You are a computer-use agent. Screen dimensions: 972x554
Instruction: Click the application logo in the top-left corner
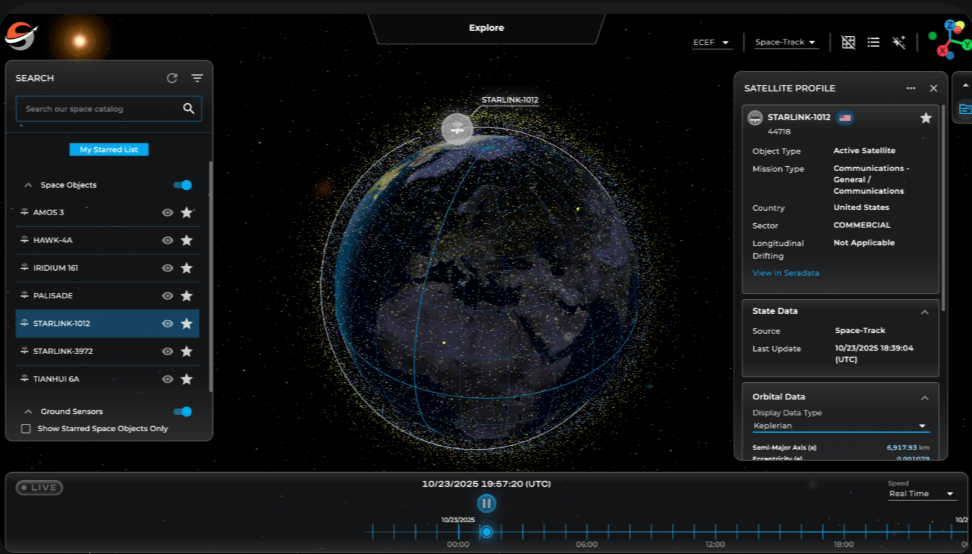[21, 35]
